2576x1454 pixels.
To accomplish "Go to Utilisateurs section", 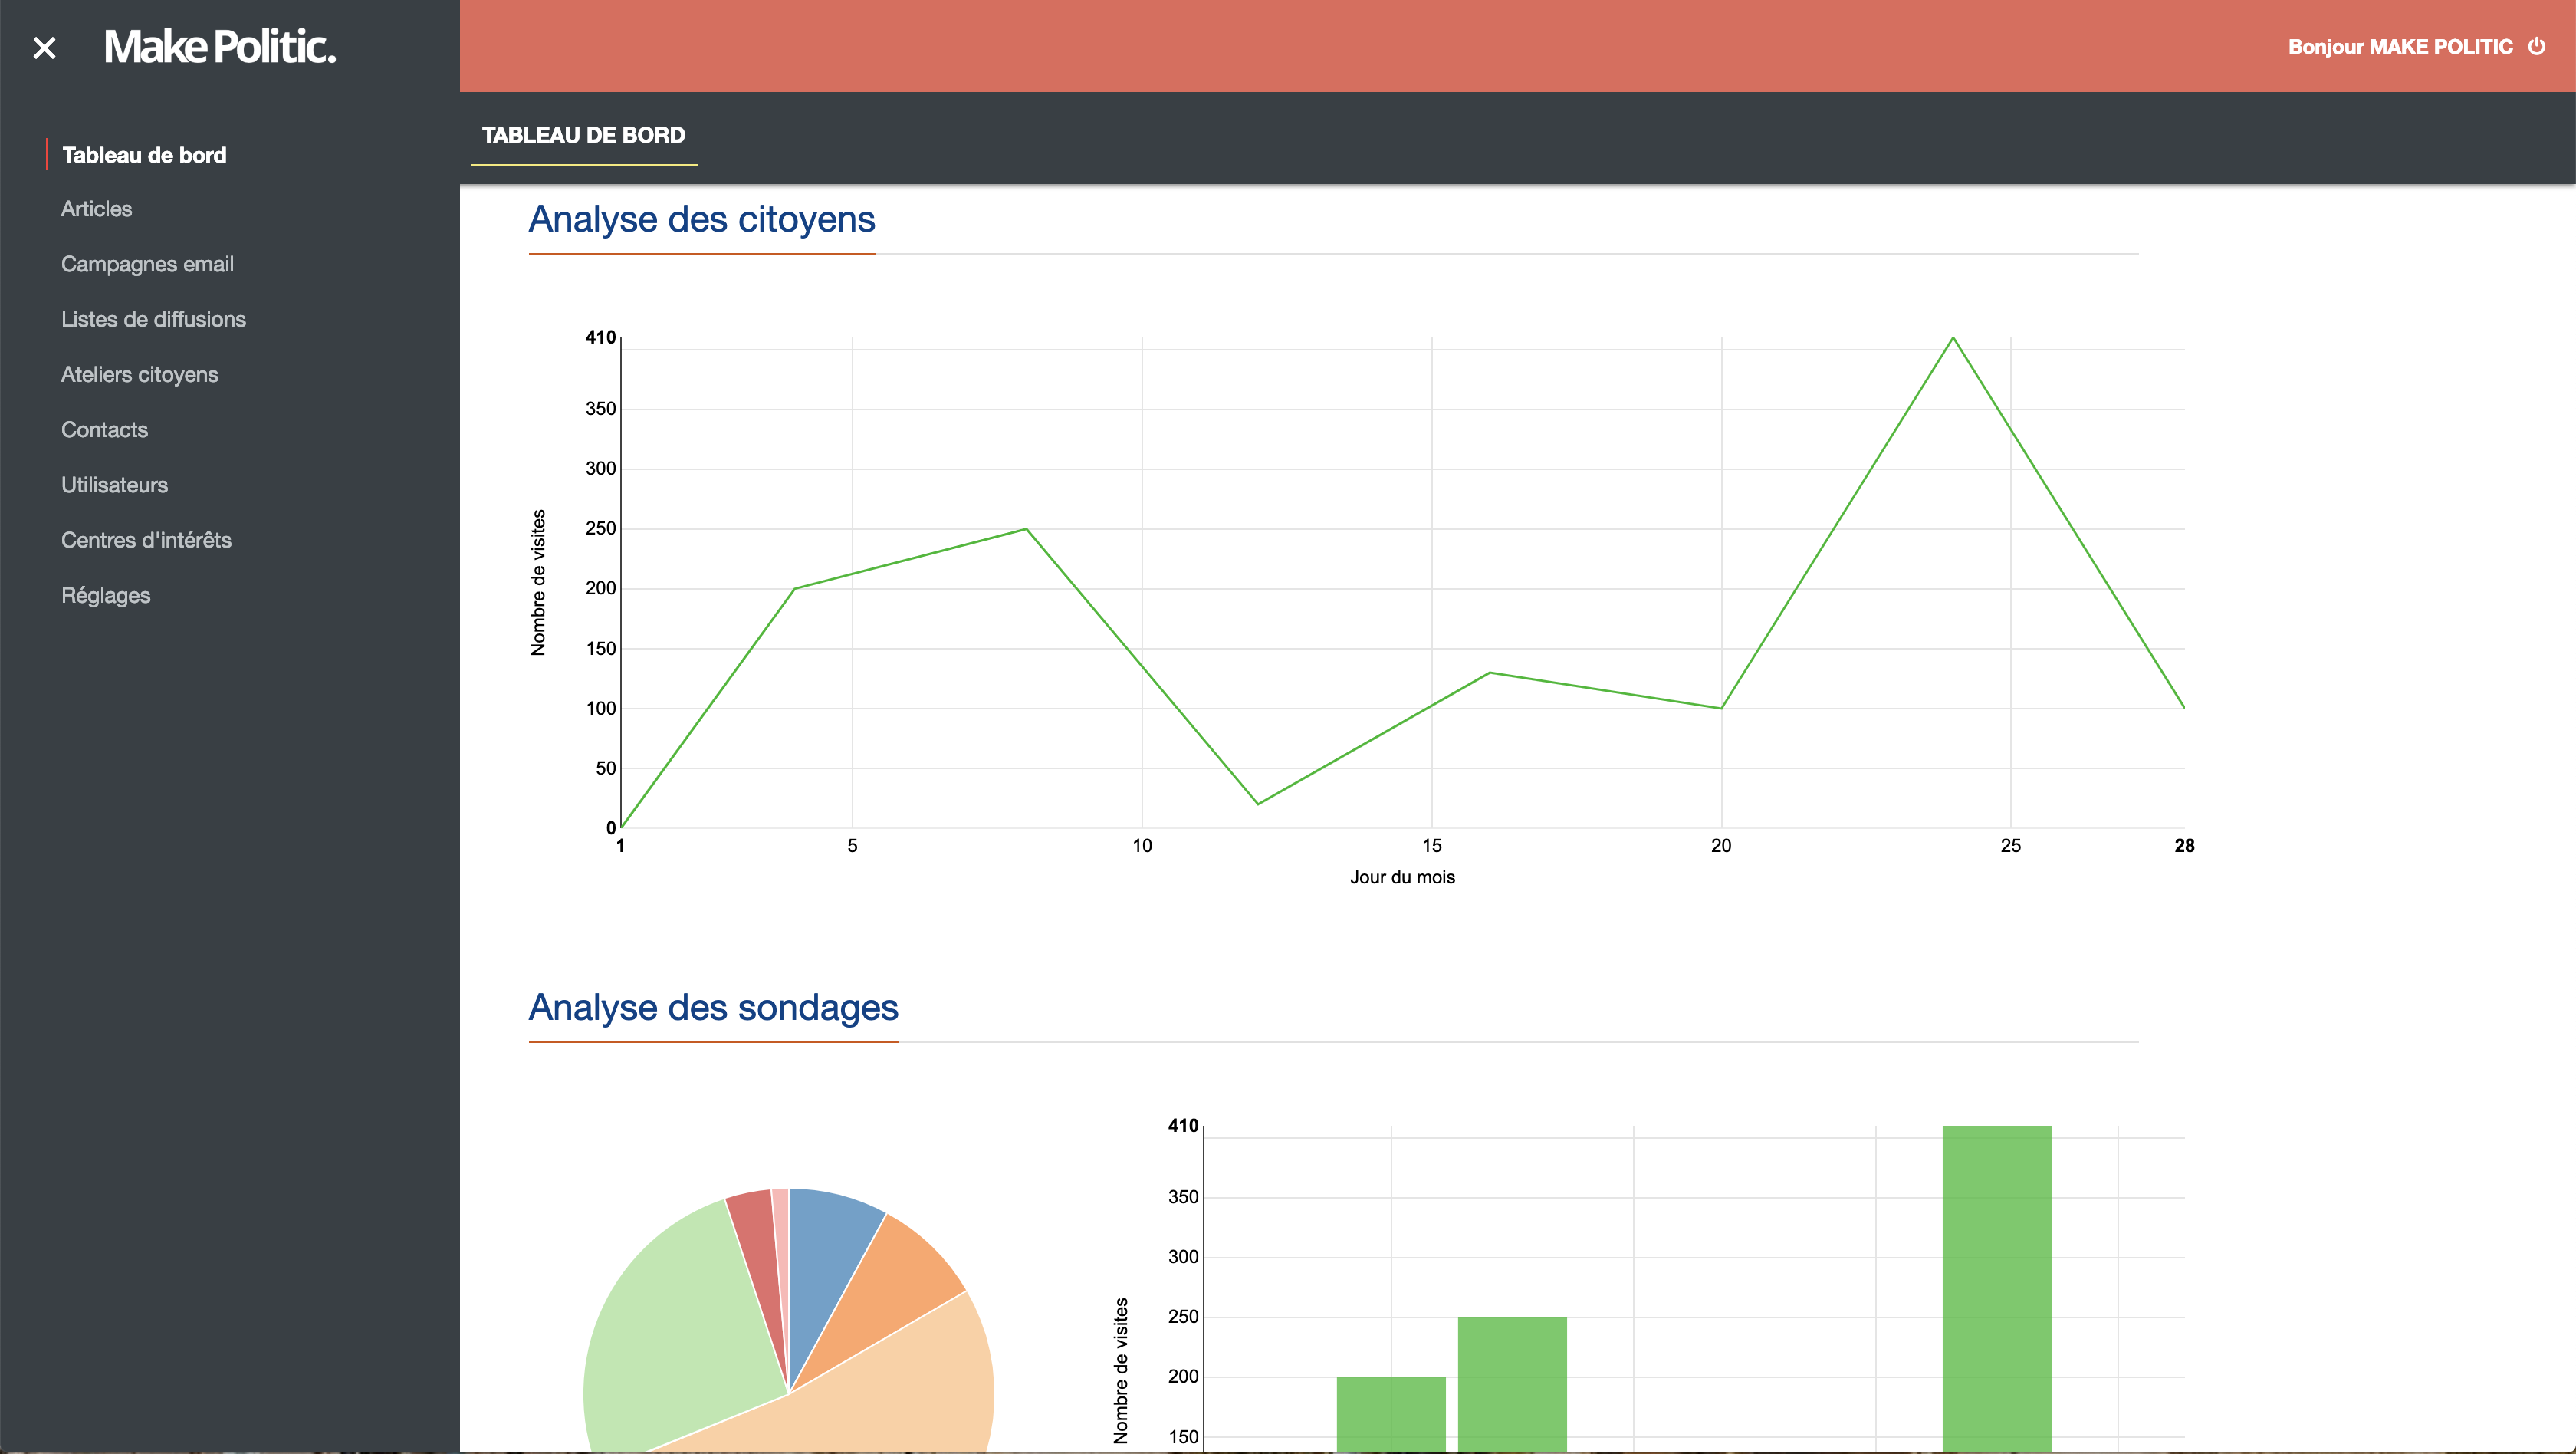I will coord(114,485).
